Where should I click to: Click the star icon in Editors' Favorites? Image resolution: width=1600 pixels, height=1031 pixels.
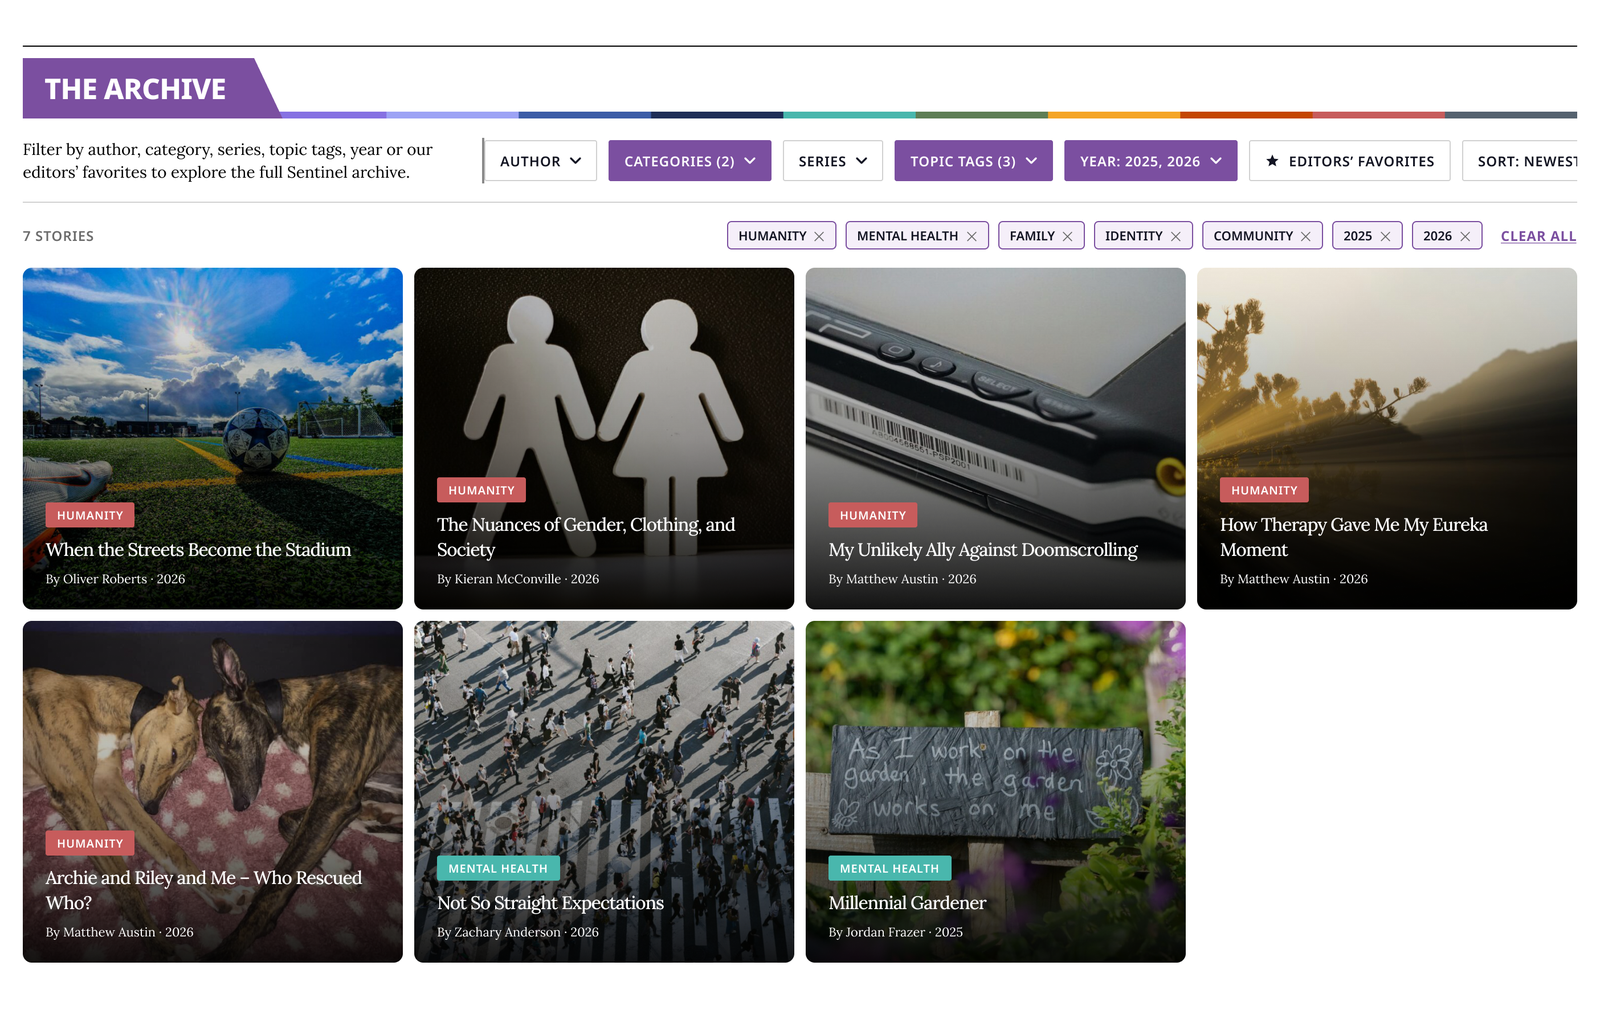point(1272,161)
